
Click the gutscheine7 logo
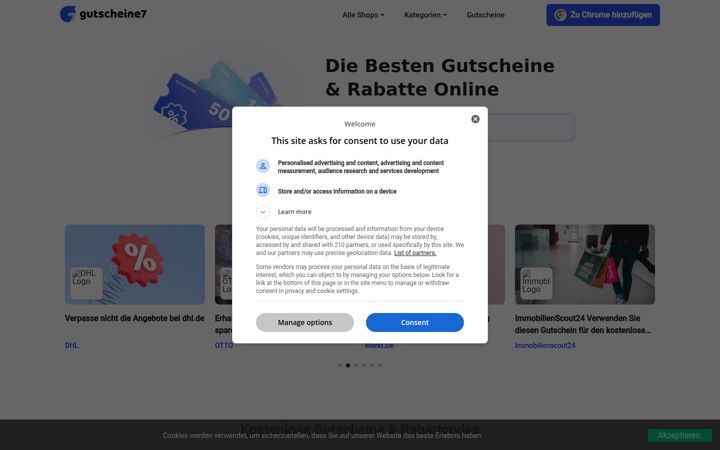point(103,14)
